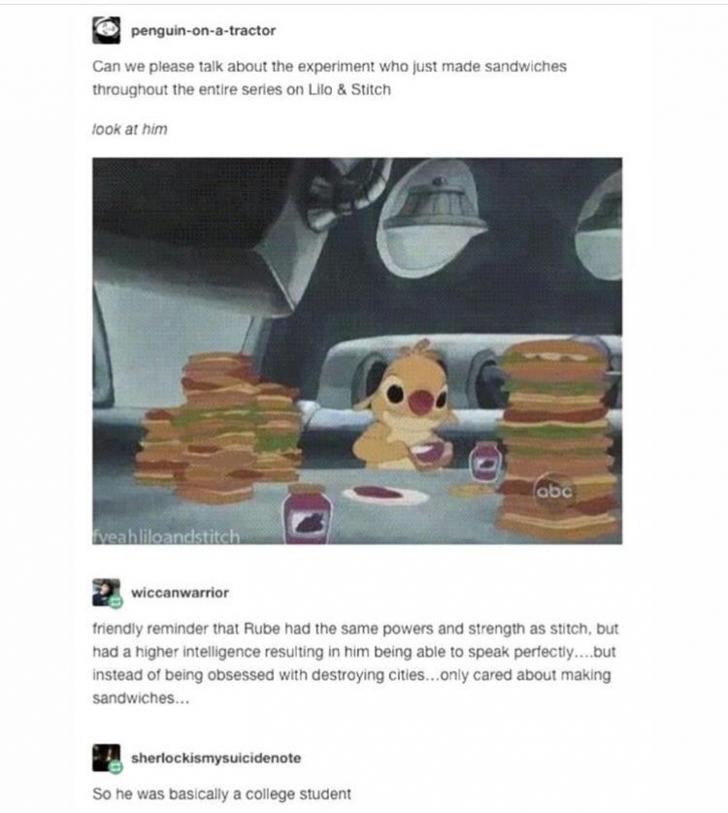This screenshot has height=813, width=728.
Task: Click the fyeahliloandstitch watermark text
Action: [166, 536]
